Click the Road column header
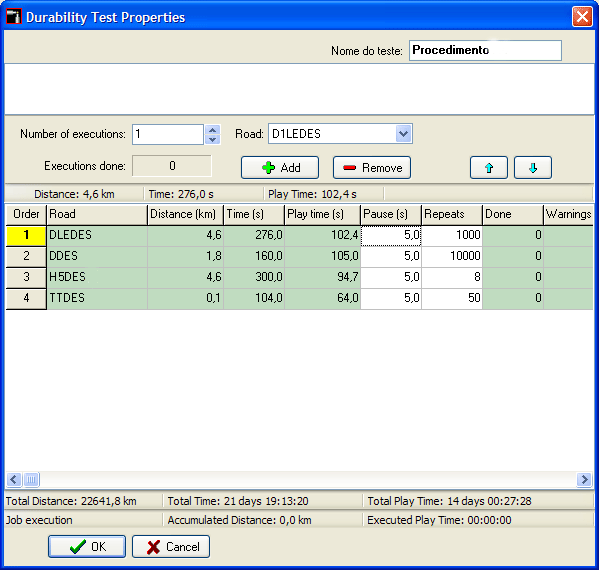The image size is (599, 570). [x=97, y=214]
